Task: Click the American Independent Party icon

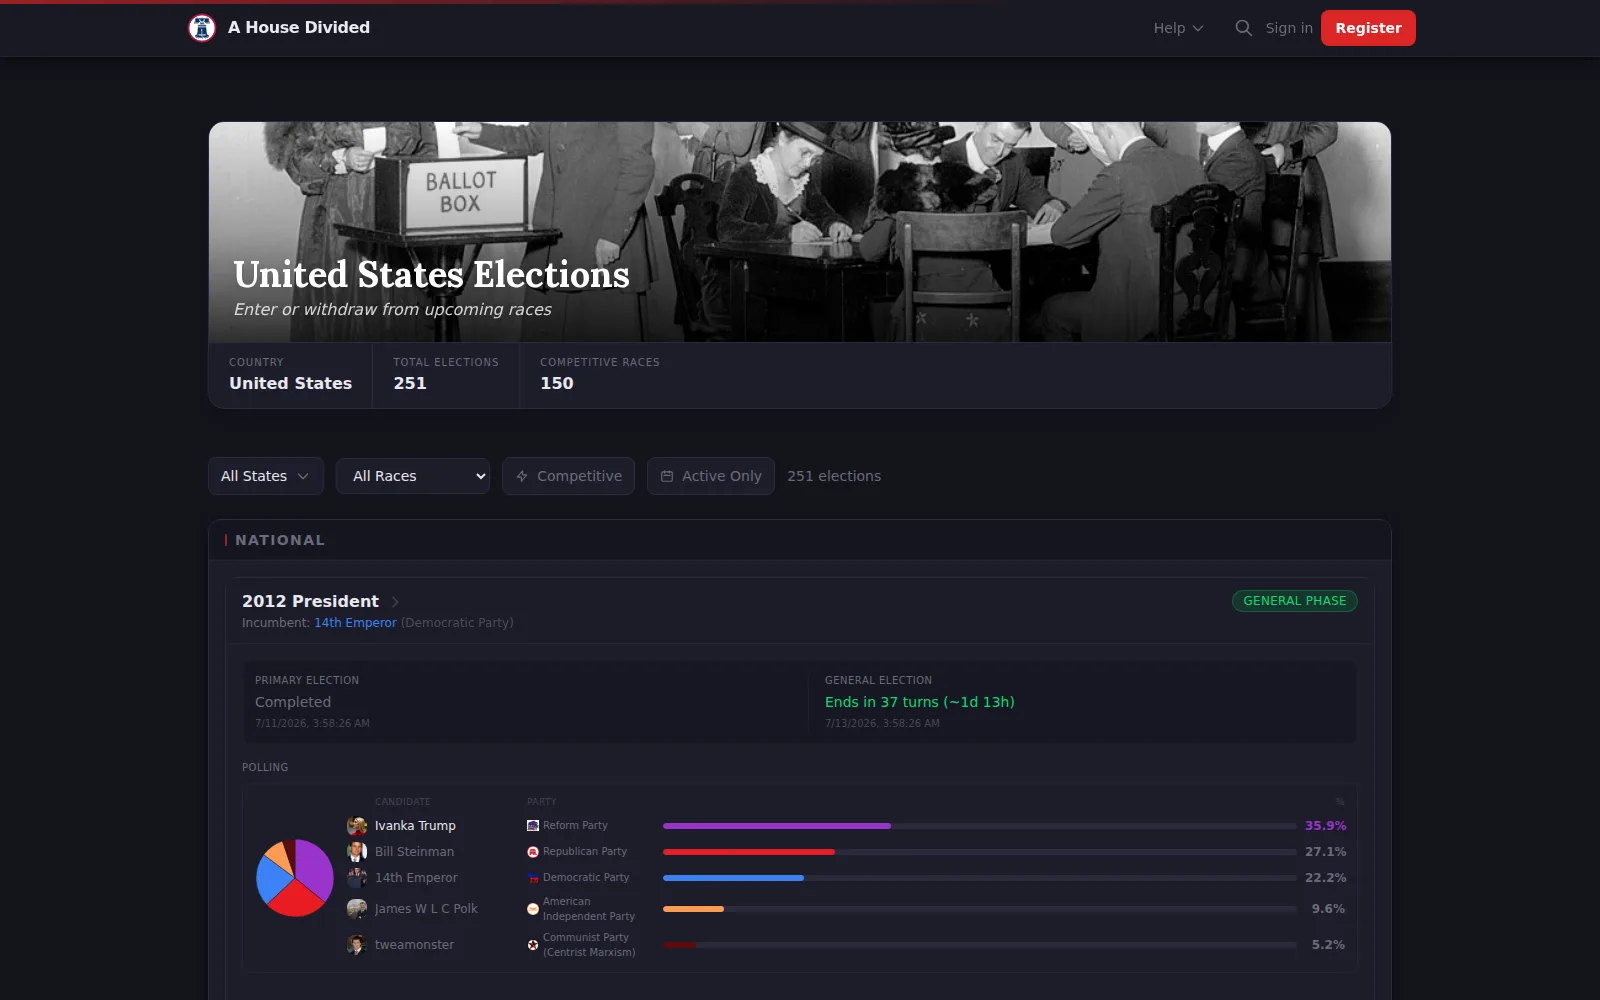Action: (x=533, y=909)
